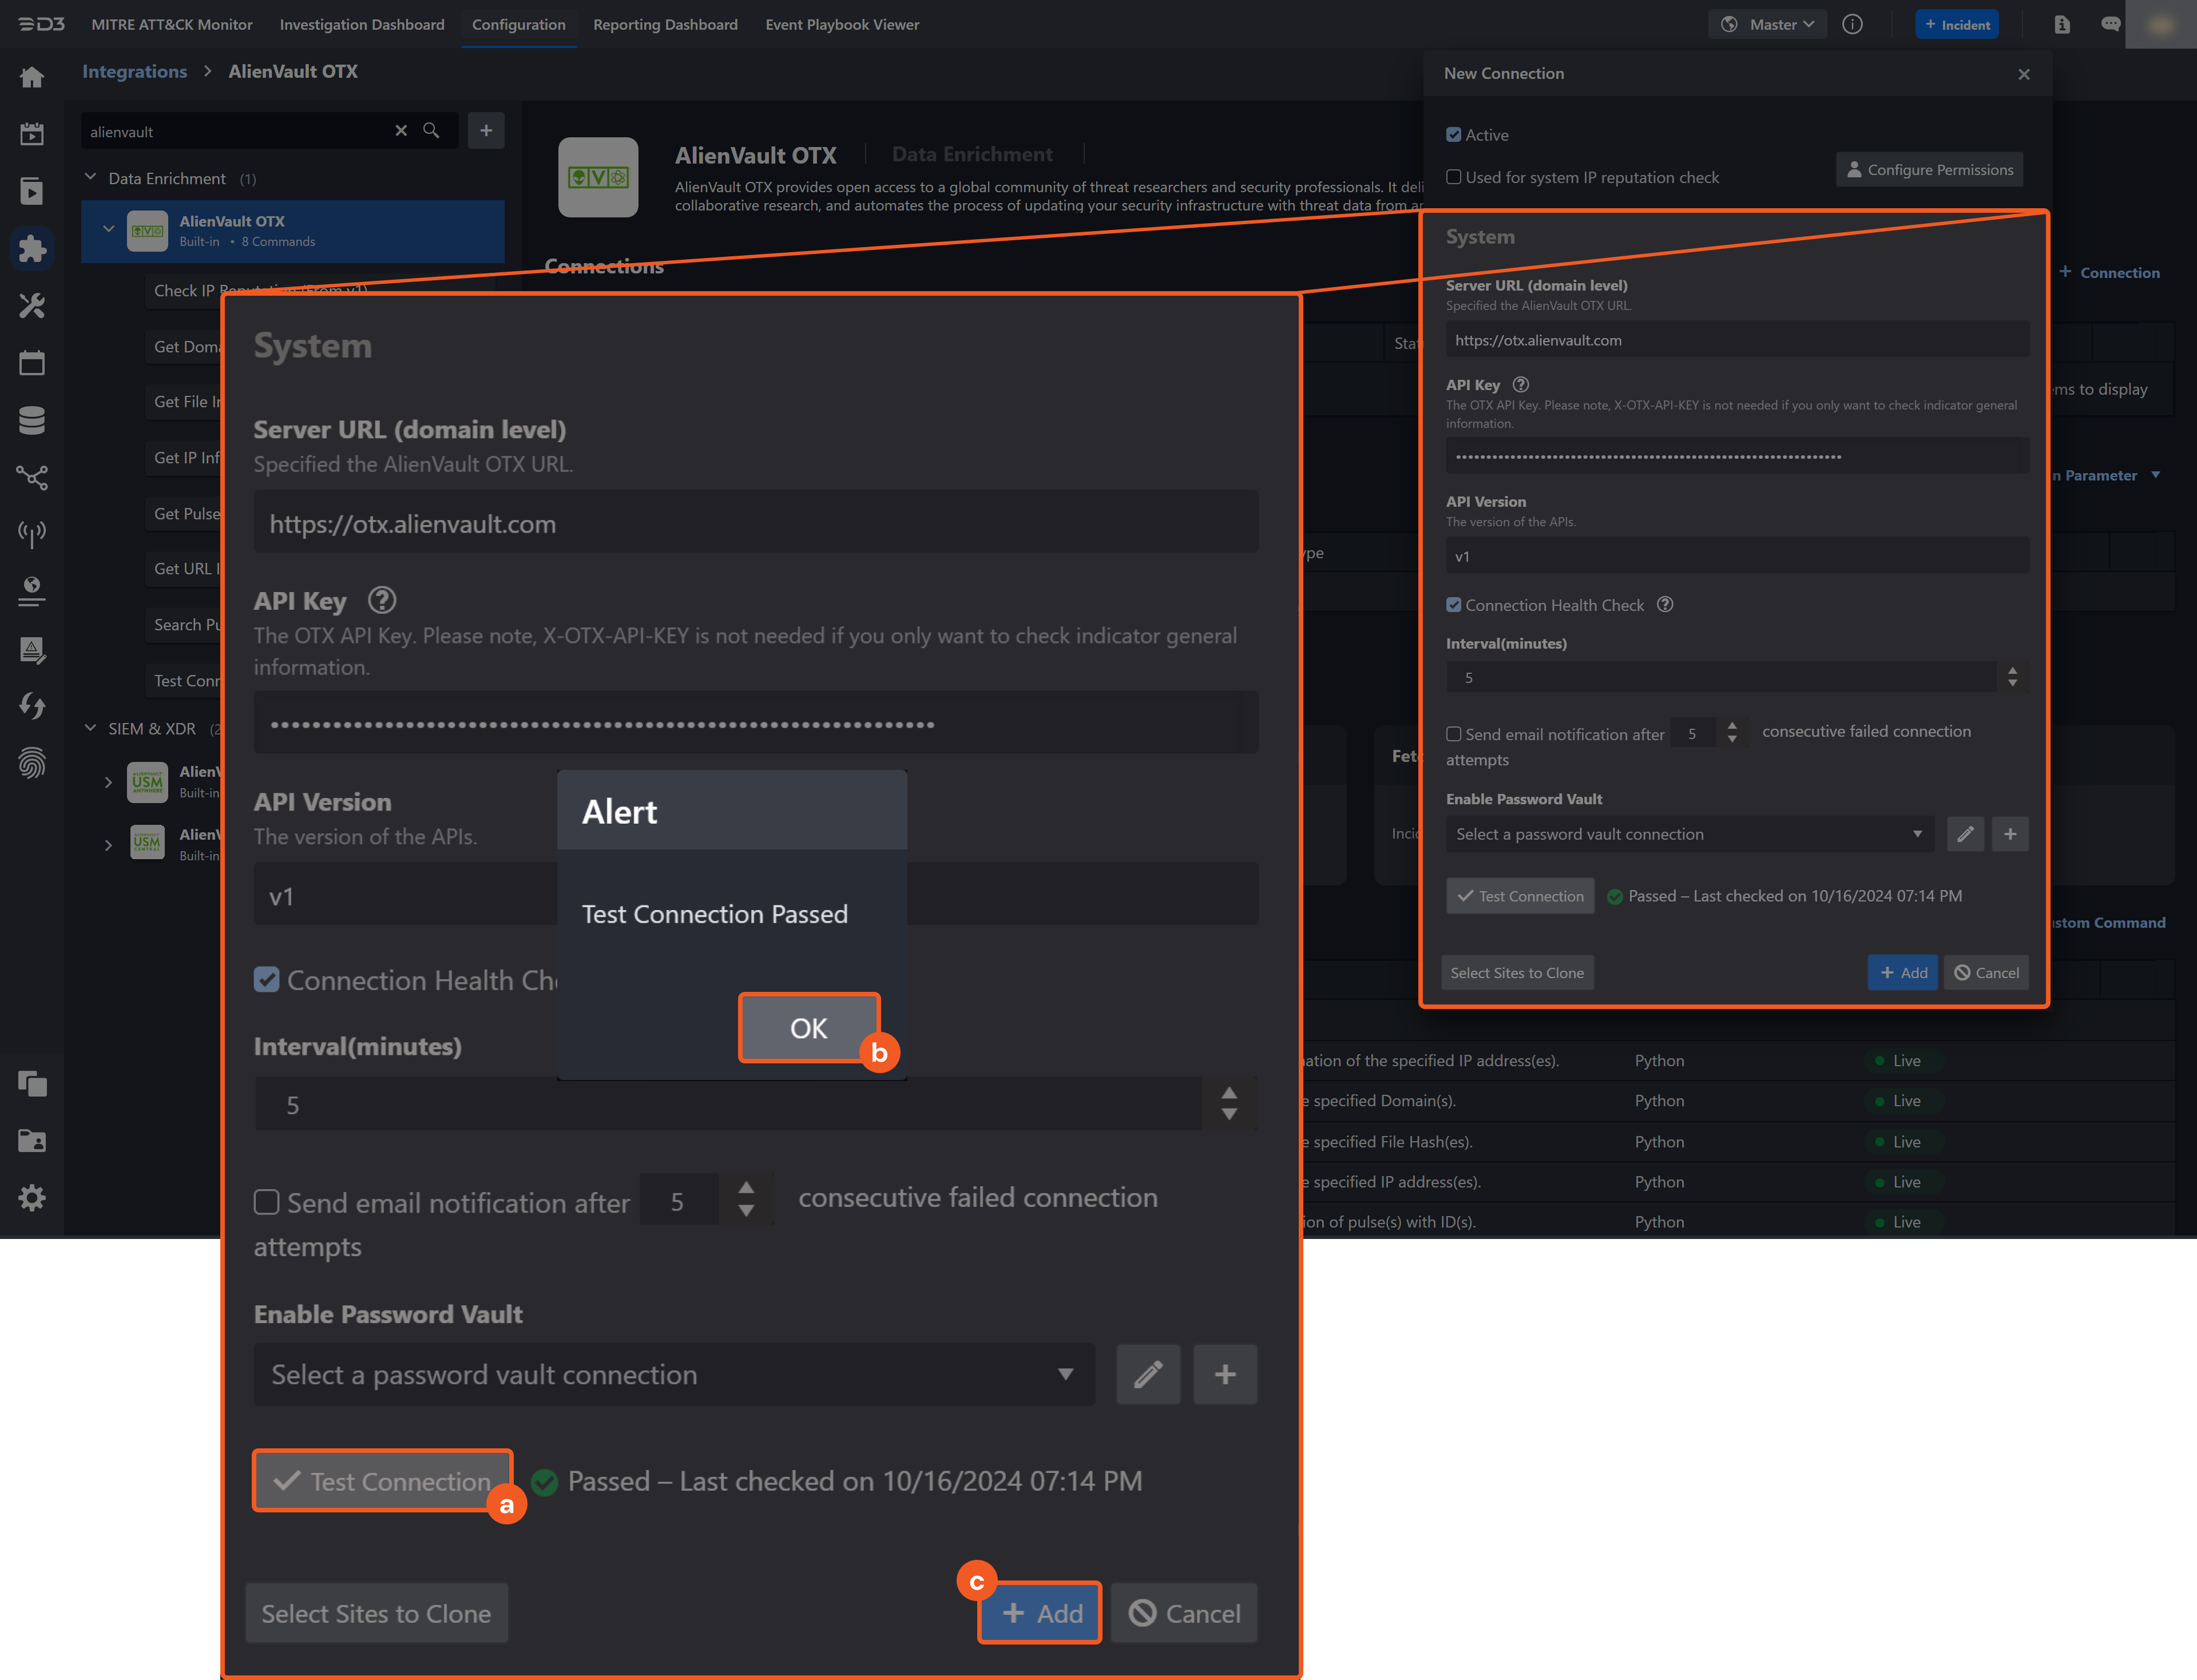Viewport: 2197px width, 1680px height.
Task: Open the puzzle-piece Integrations sidebar icon
Action: tap(32, 248)
